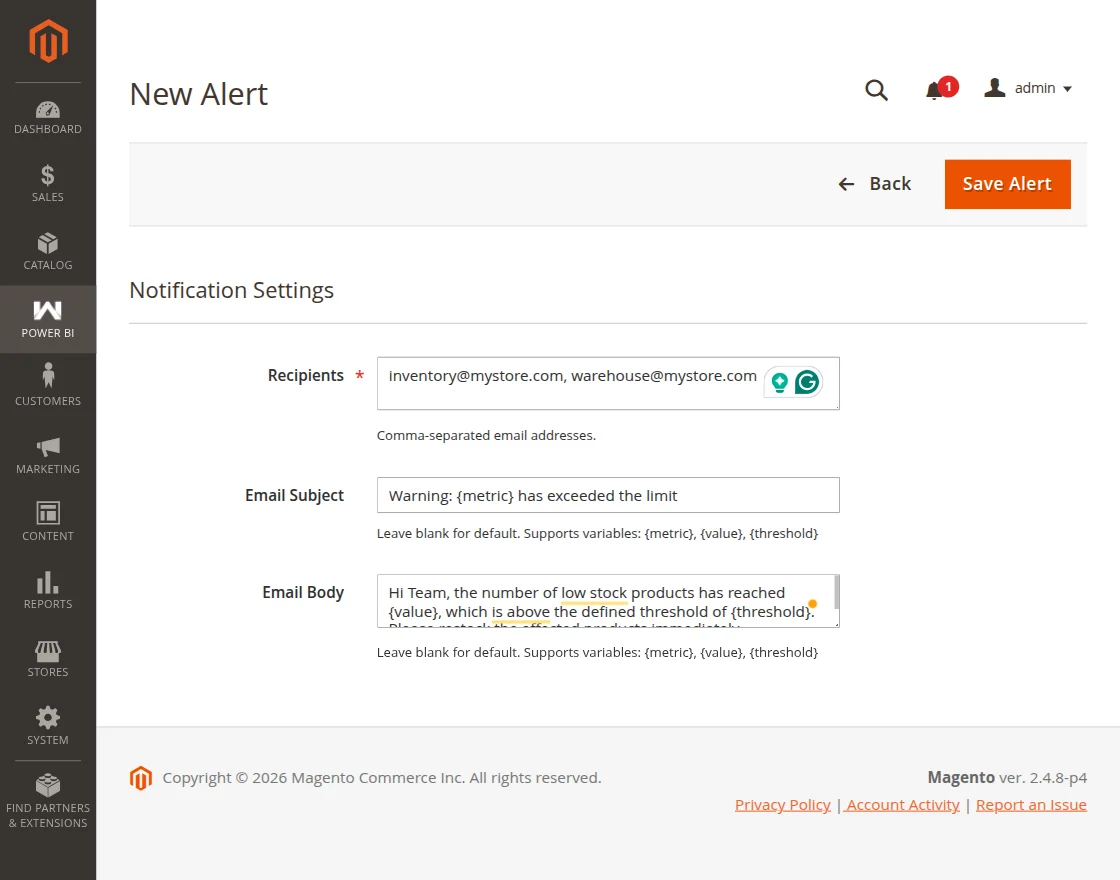Click the search magnifier icon
This screenshot has width=1120, height=880.
pyautogui.click(x=876, y=90)
